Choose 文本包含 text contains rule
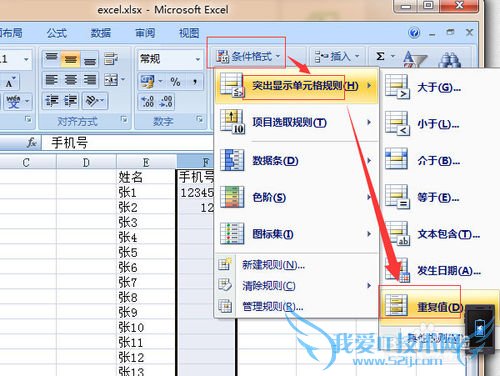 pos(438,234)
